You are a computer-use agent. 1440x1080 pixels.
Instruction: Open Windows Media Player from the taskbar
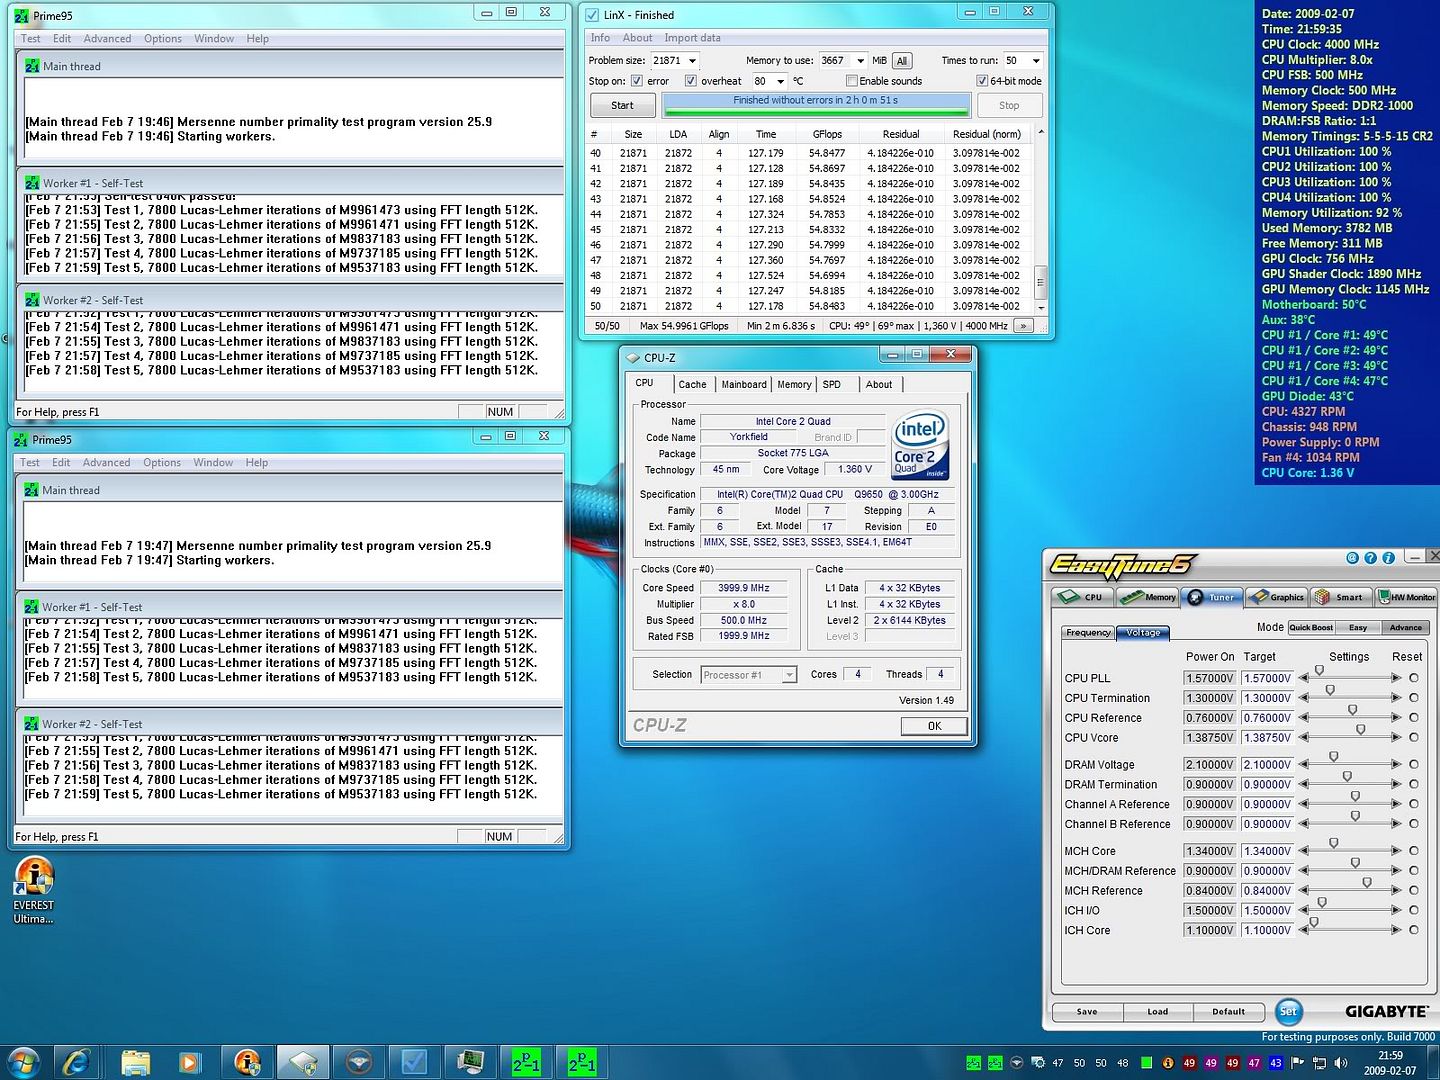(x=189, y=1061)
